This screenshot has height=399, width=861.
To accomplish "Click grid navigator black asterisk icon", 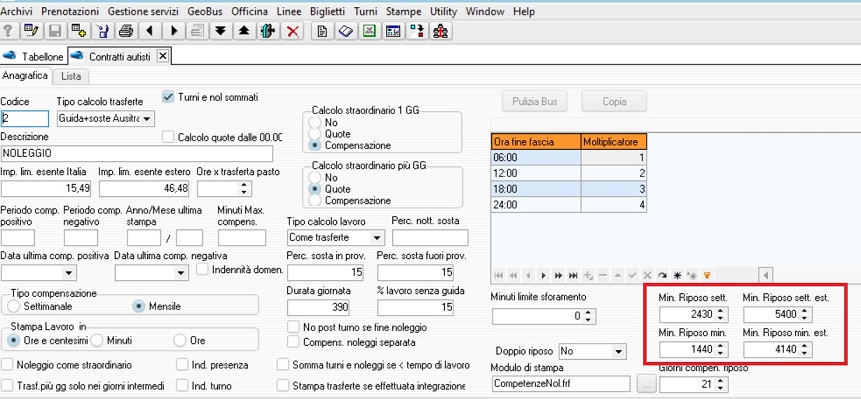I will click(677, 275).
